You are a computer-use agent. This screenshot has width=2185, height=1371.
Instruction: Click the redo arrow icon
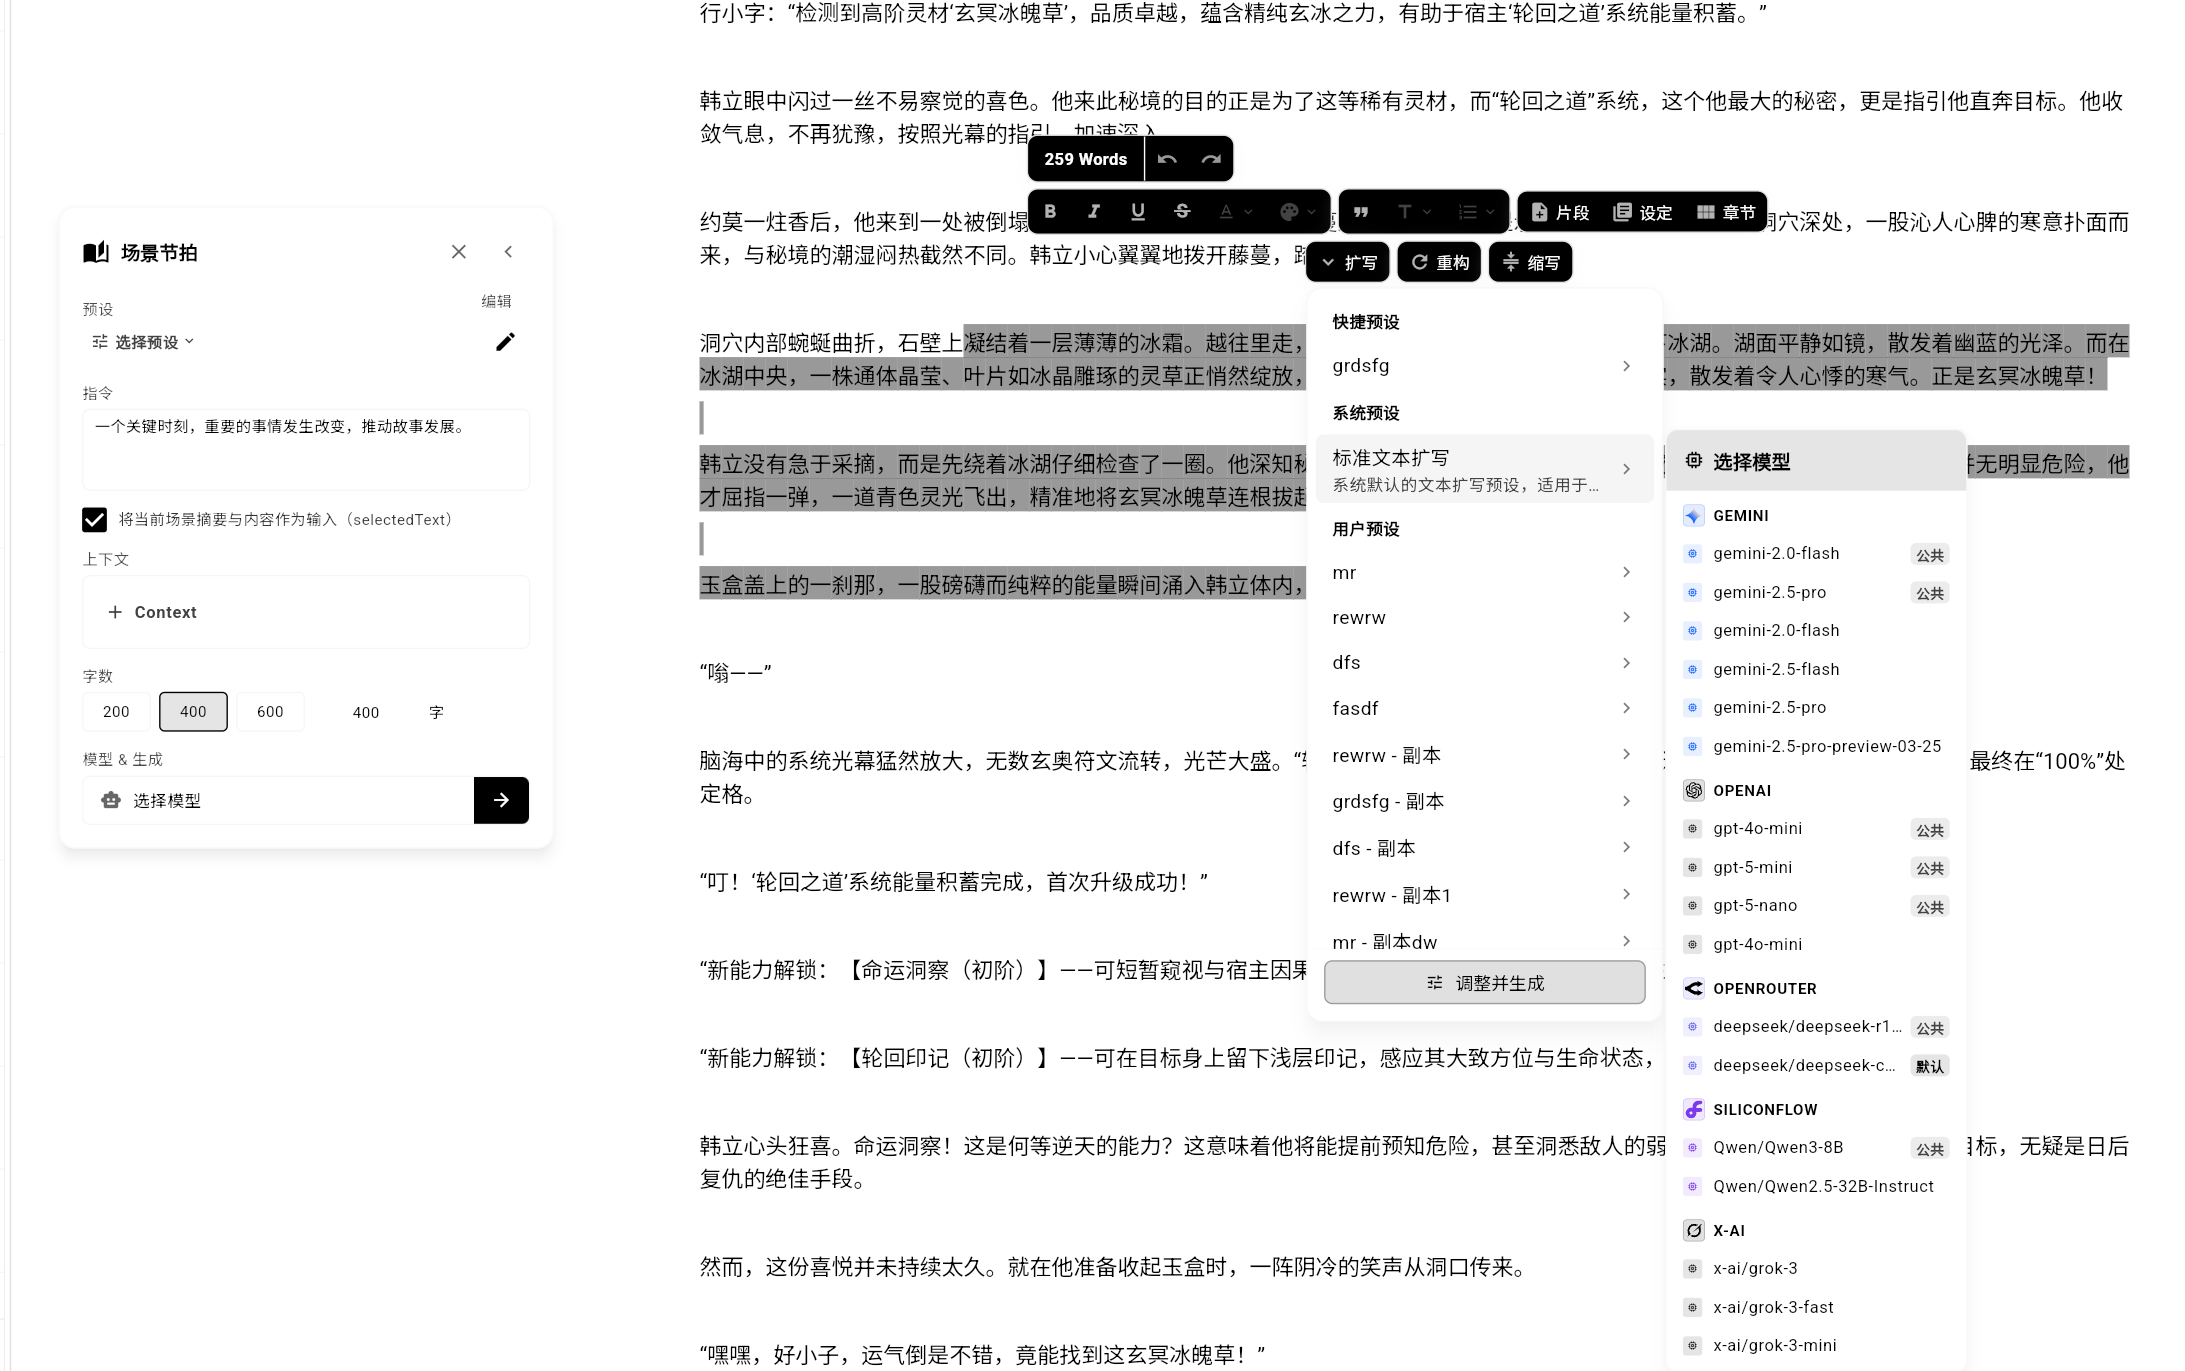(x=1211, y=159)
